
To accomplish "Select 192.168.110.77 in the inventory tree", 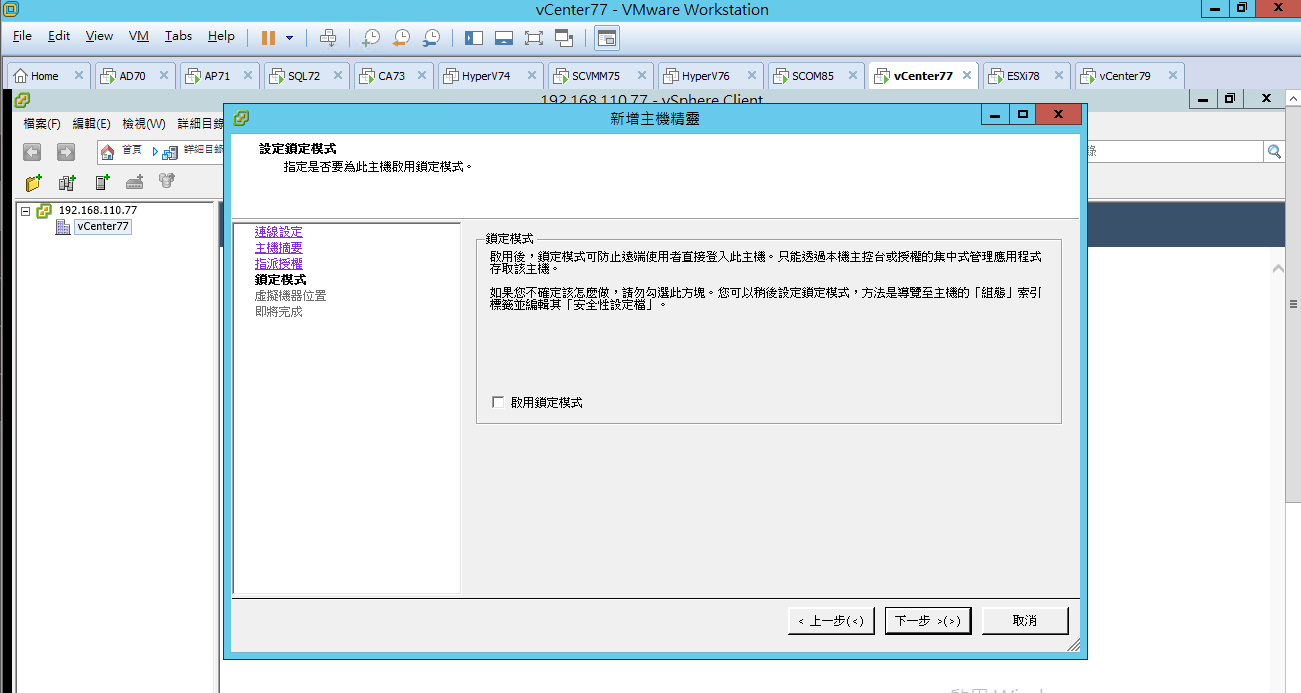I will 98,211.
